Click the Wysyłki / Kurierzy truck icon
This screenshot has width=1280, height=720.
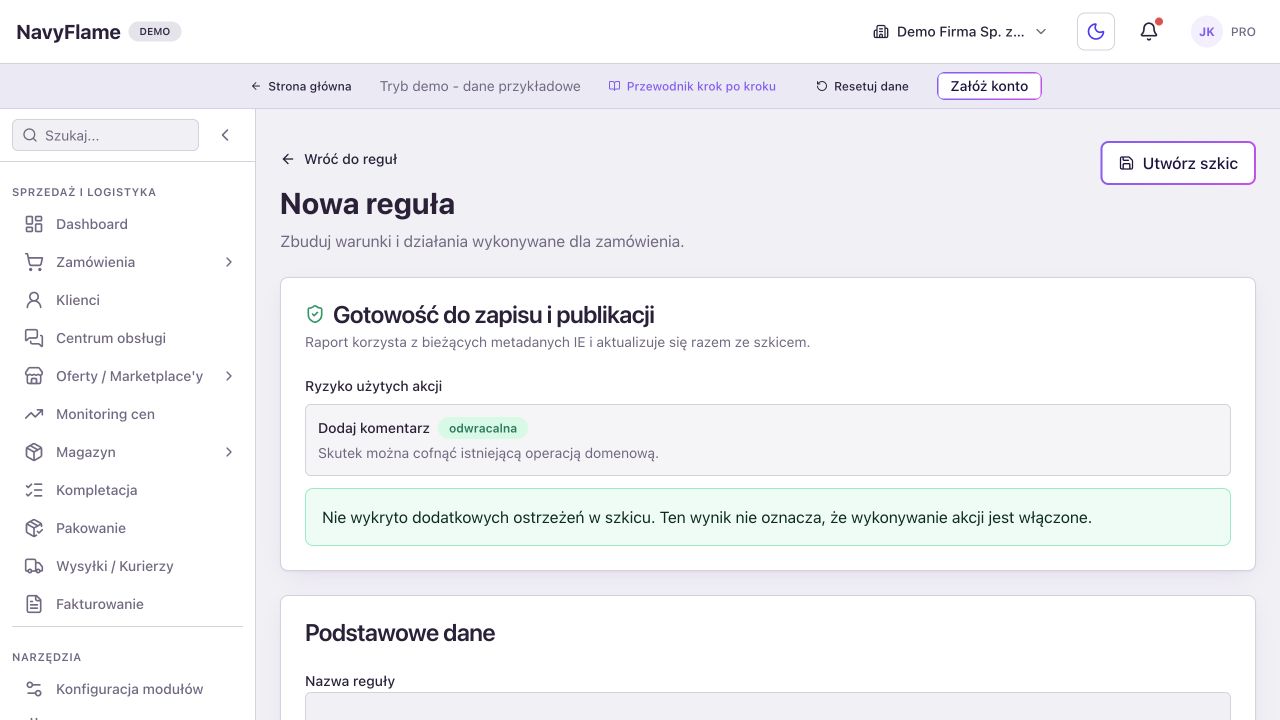point(34,566)
